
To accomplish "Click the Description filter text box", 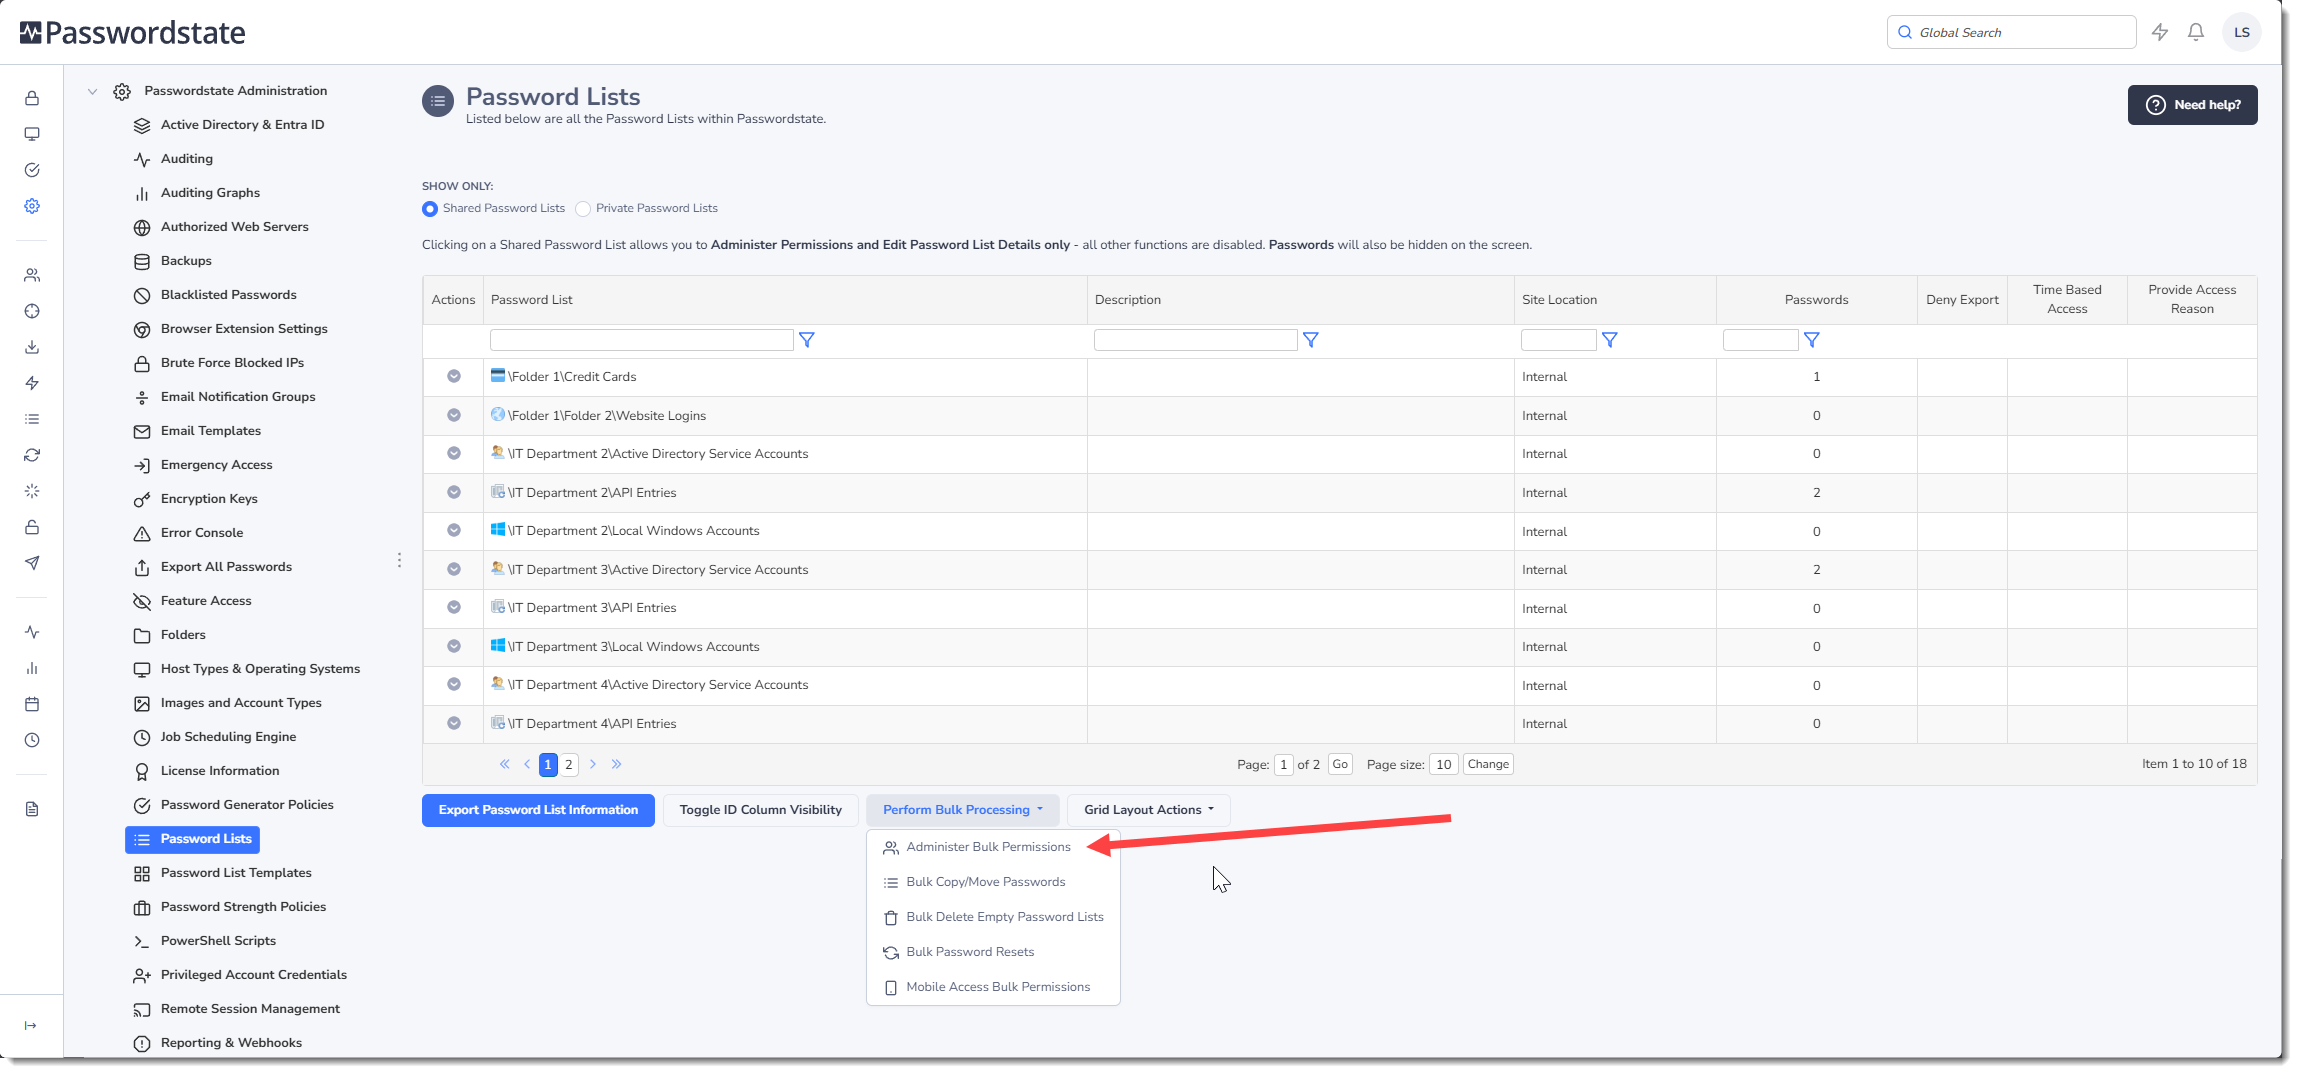I will (1196, 340).
